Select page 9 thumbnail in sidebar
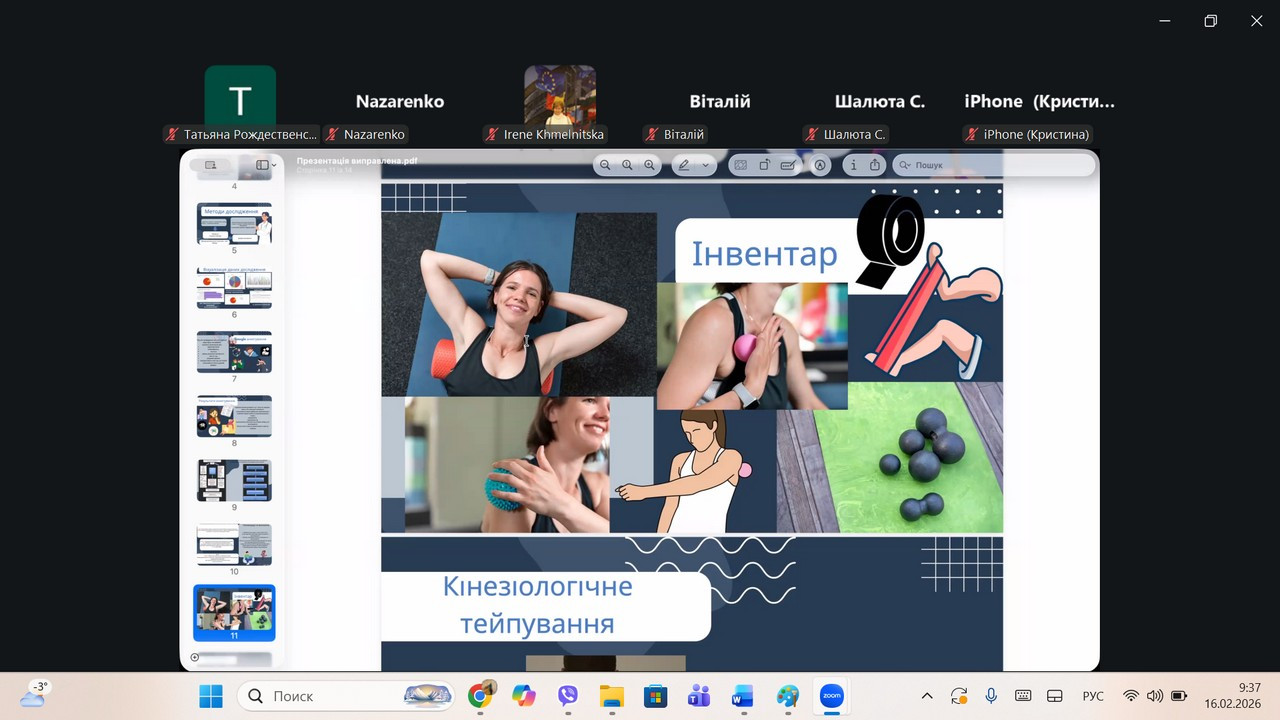Viewport: 1280px width, 720px height. coord(234,480)
